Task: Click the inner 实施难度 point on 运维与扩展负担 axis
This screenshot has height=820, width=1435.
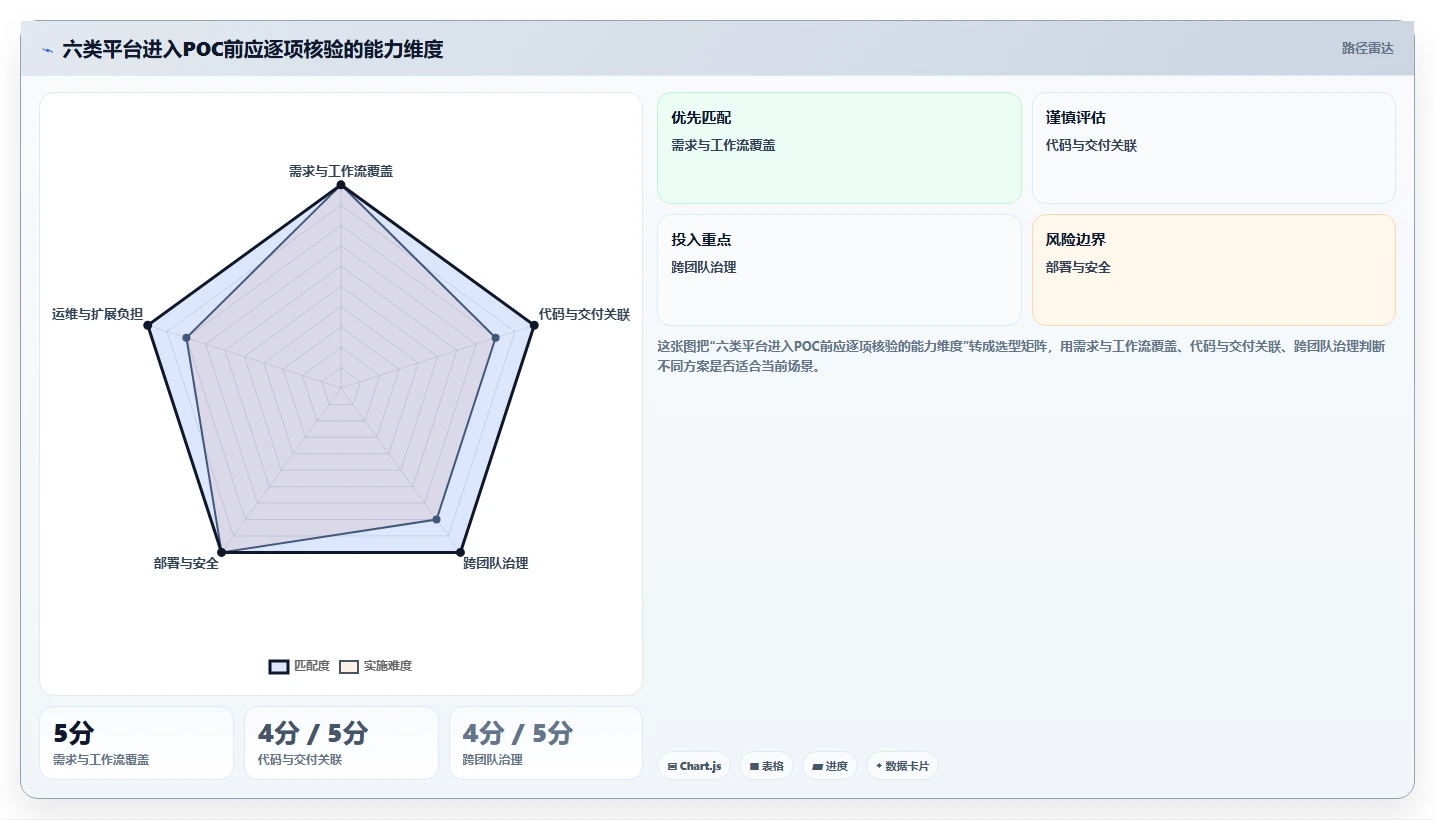Action: pyautogui.click(x=187, y=338)
